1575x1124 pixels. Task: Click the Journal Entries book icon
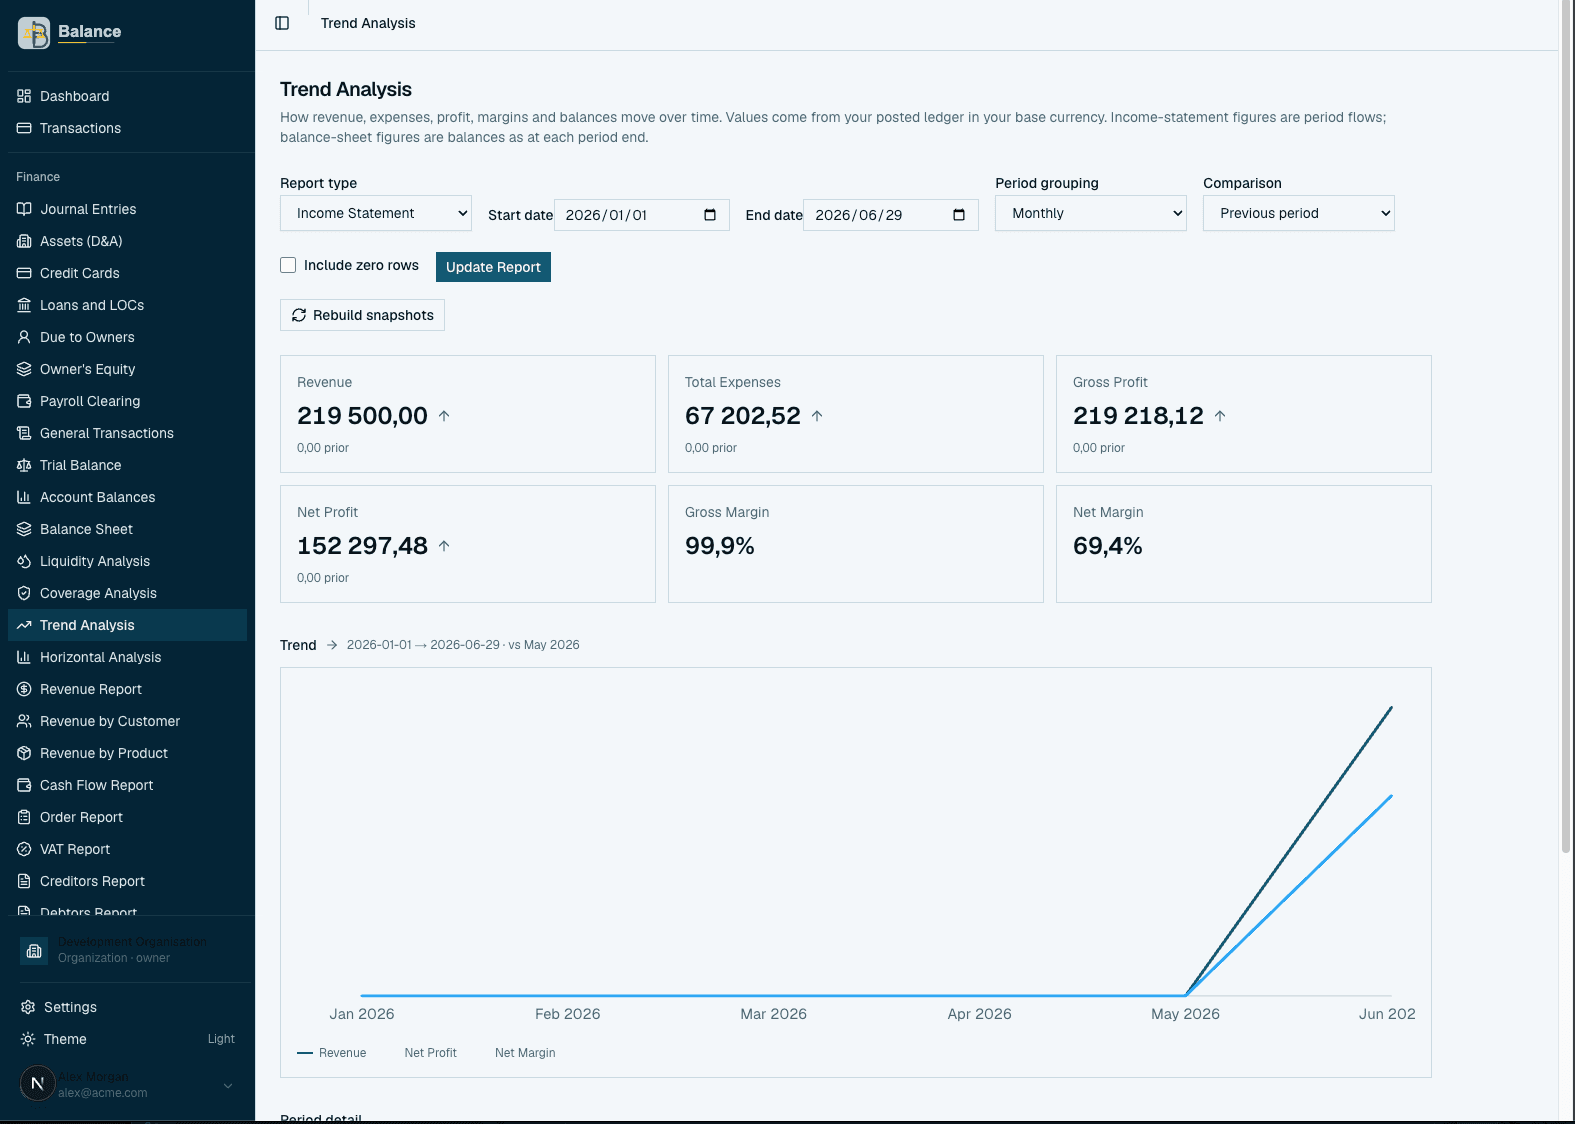click(x=24, y=209)
